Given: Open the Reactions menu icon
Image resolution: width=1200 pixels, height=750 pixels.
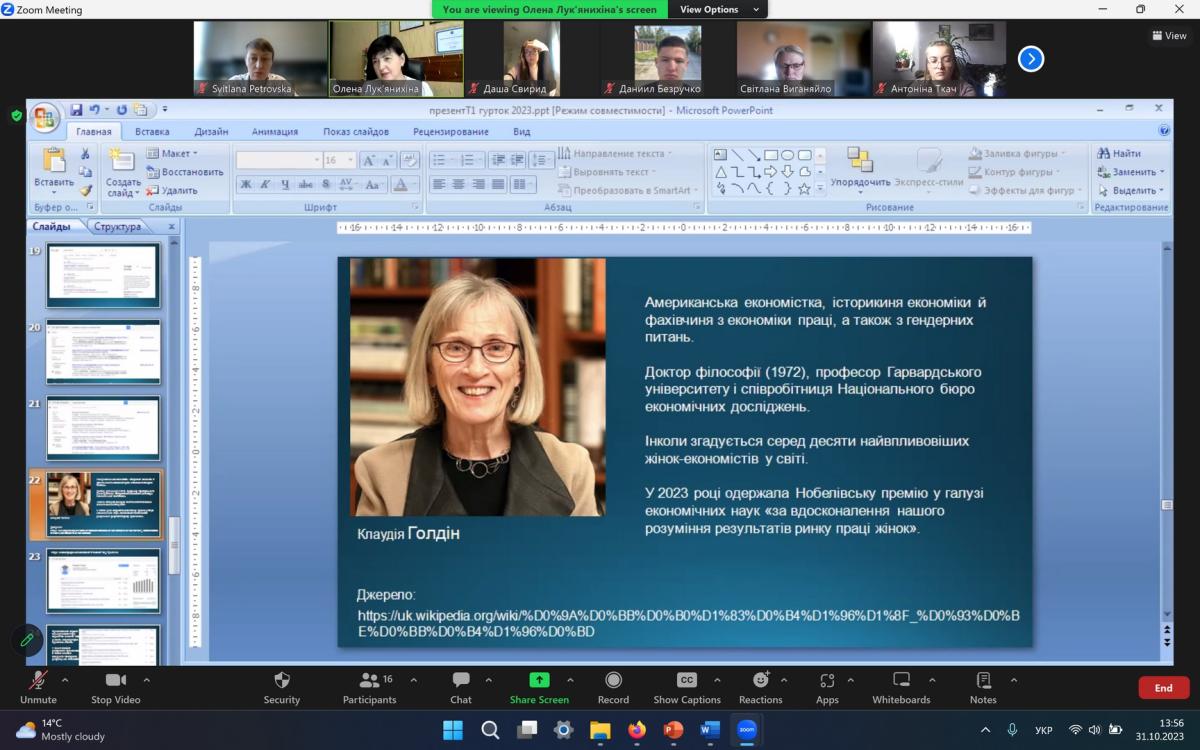Looking at the screenshot, I should tap(761, 681).
